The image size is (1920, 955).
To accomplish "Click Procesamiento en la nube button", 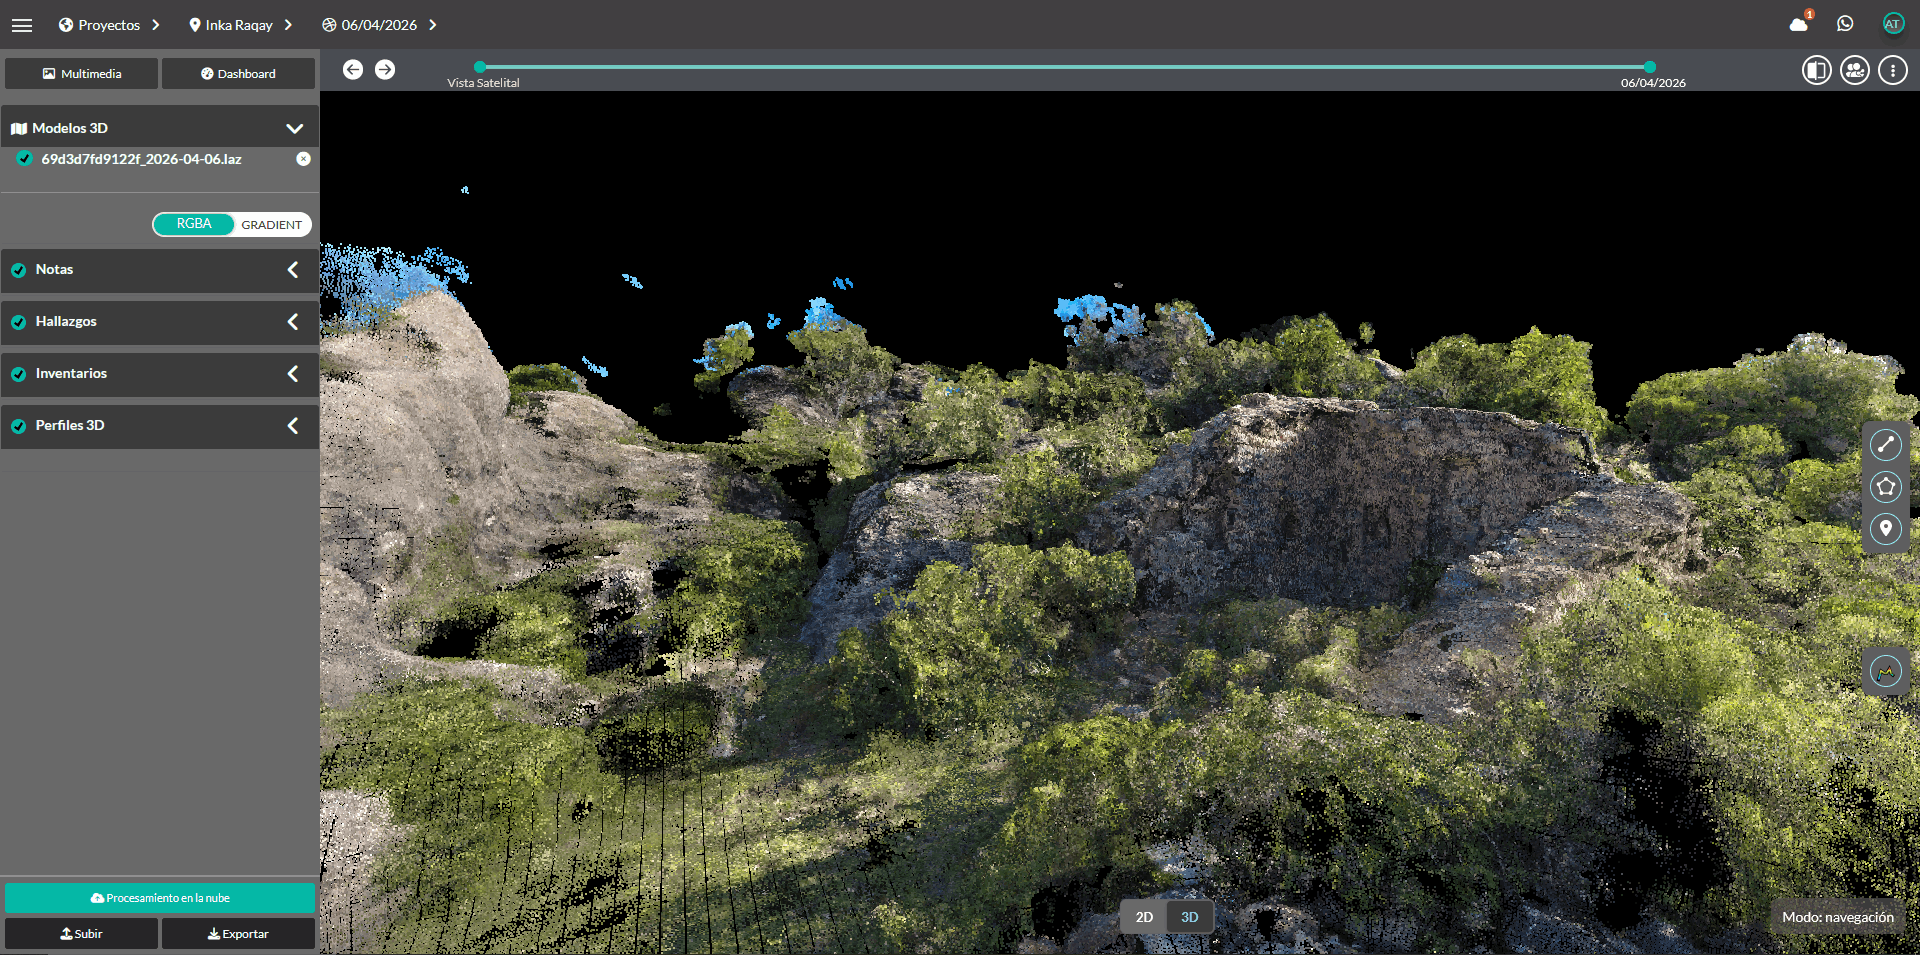I will [x=160, y=898].
